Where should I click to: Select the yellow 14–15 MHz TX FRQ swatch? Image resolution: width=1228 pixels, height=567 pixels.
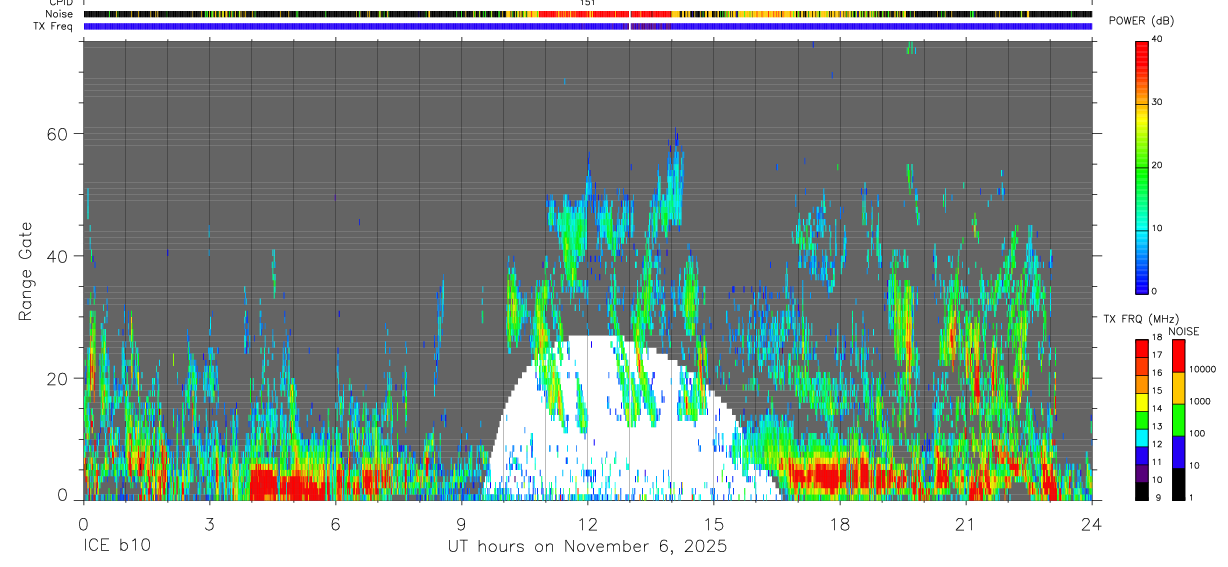1142,402
